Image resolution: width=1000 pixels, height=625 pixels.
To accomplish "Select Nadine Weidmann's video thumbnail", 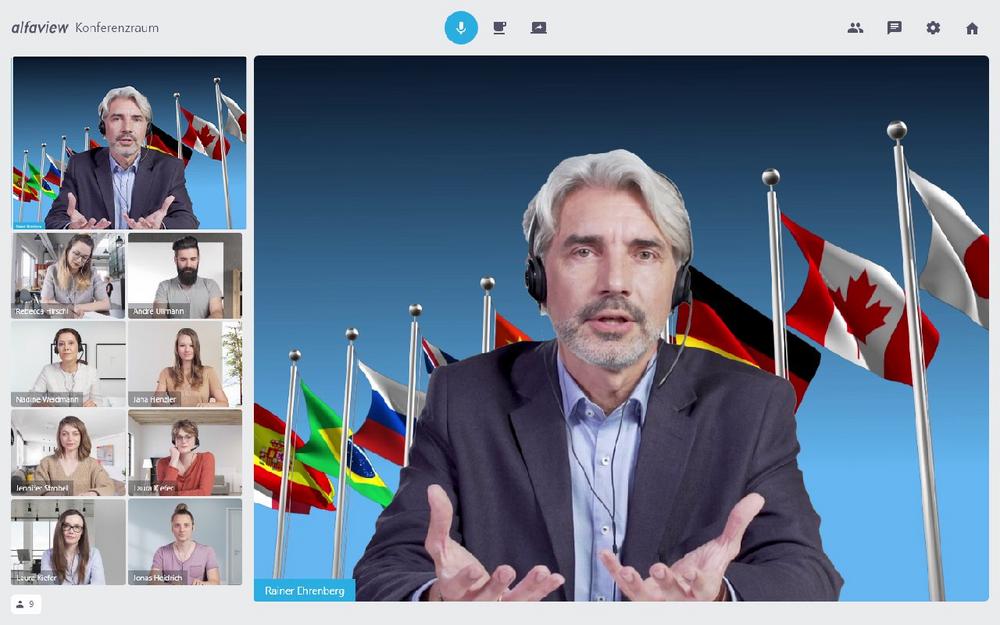I will point(69,364).
